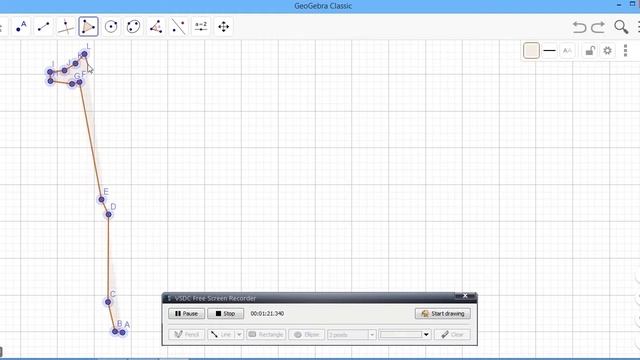Open the style bar three-dot menu
This screenshot has height=360, width=640.
pyautogui.click(x=625, y=51)
